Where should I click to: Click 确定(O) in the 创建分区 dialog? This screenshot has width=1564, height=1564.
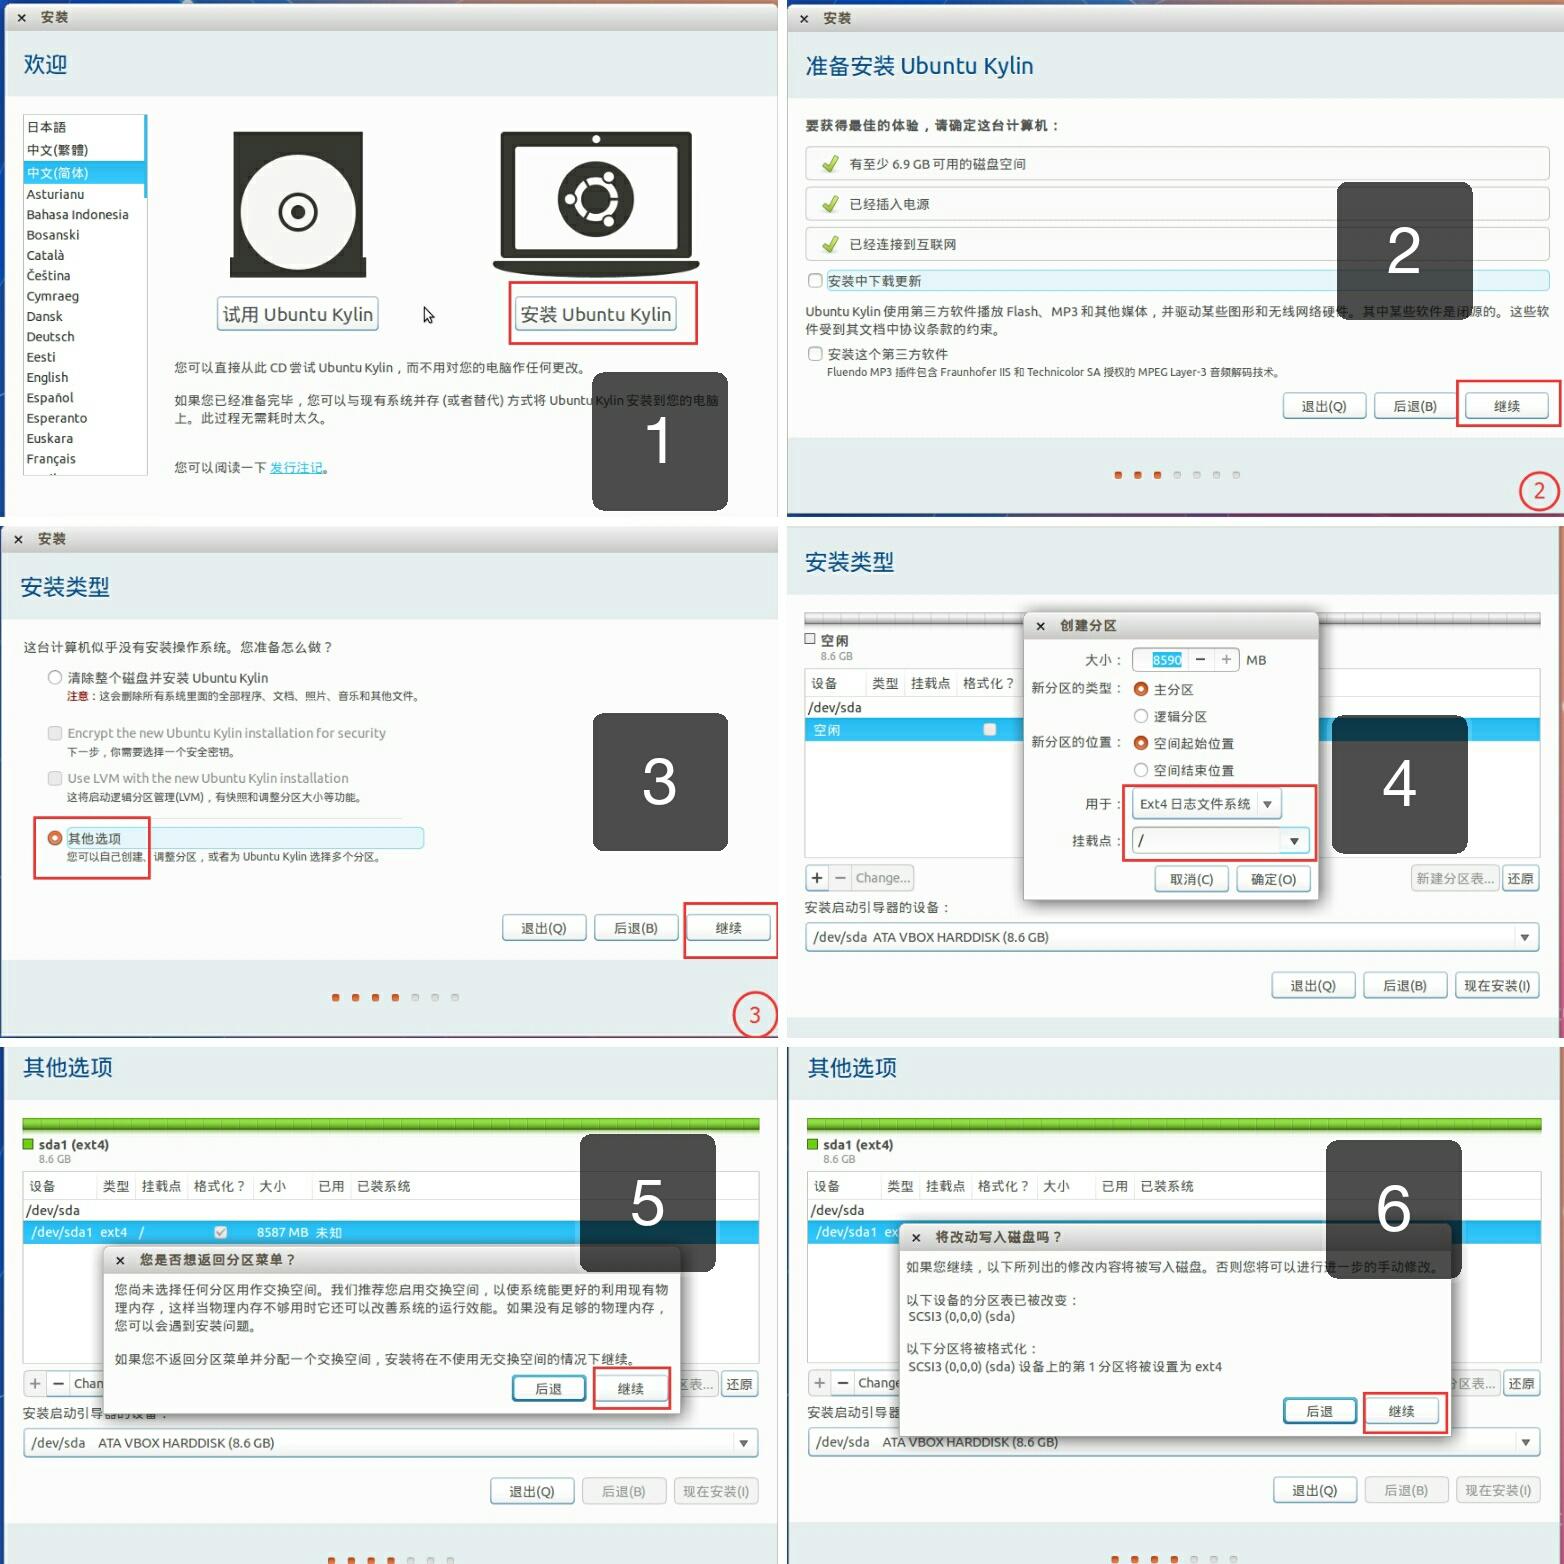point(1274,879)
